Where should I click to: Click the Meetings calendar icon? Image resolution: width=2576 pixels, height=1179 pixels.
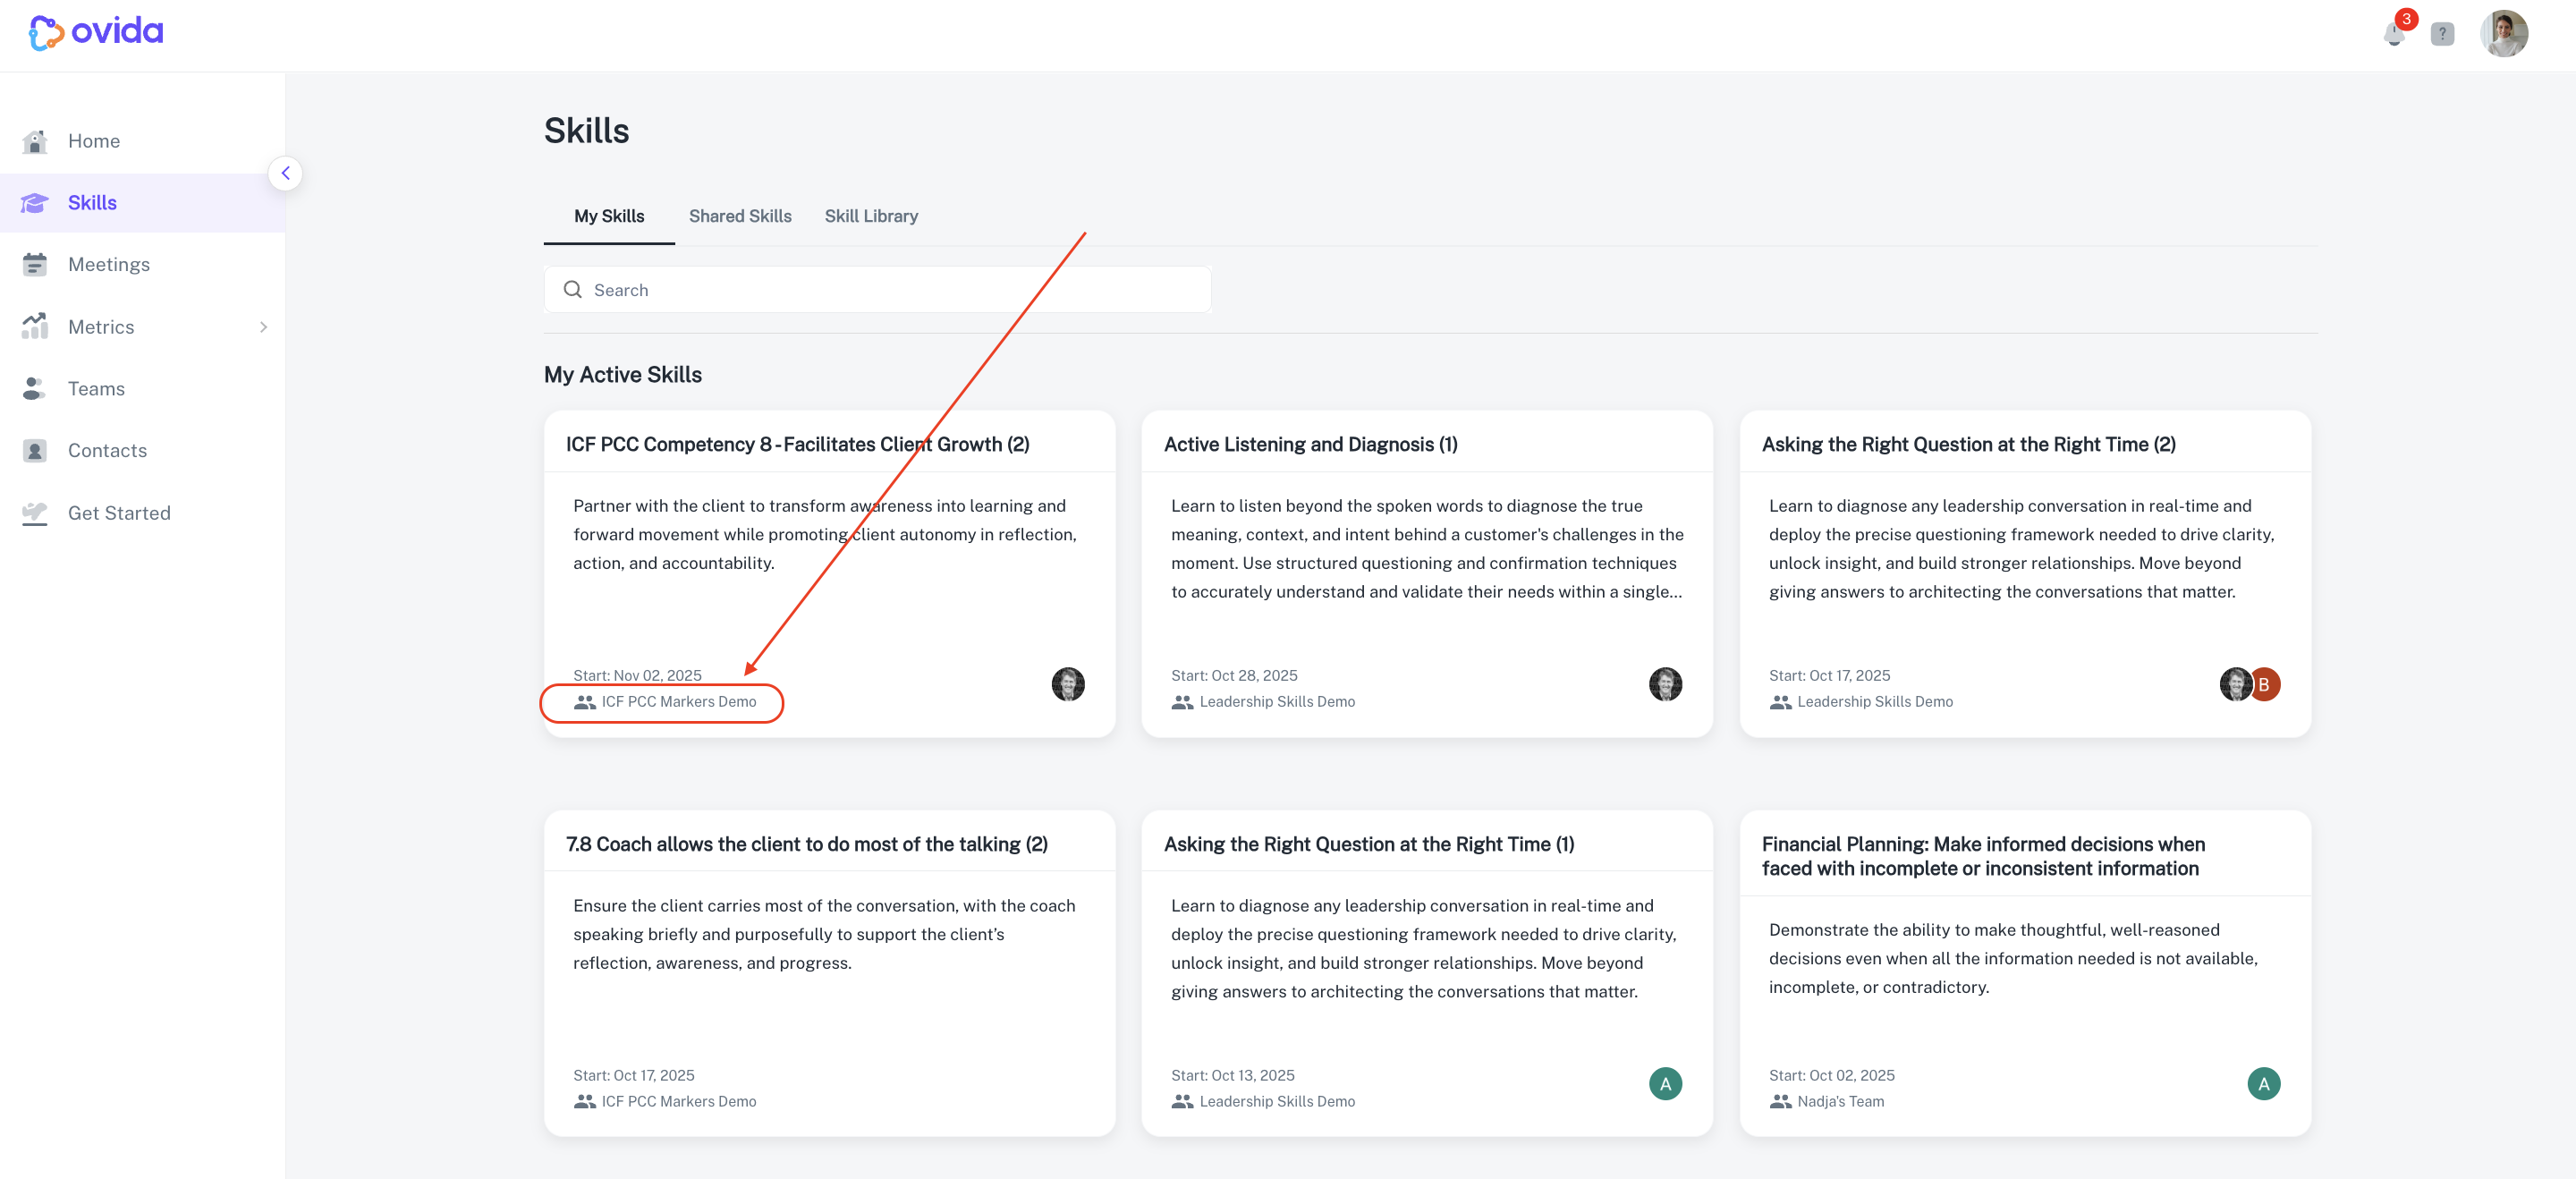[35, 265]
